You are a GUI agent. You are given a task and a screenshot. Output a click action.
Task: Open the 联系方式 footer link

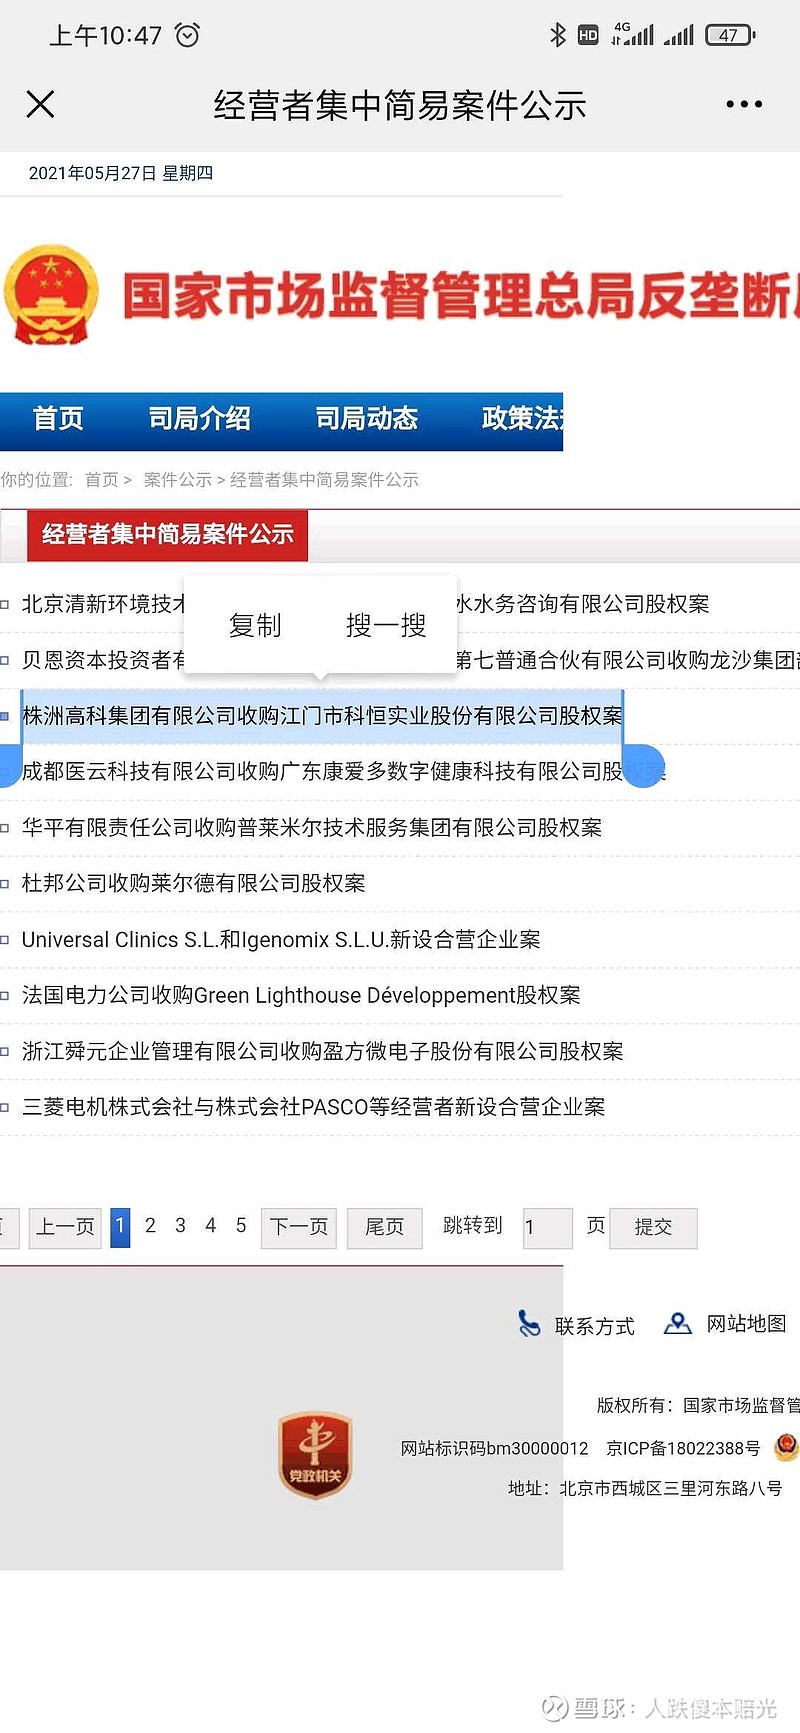click(x=594, y=1326)
